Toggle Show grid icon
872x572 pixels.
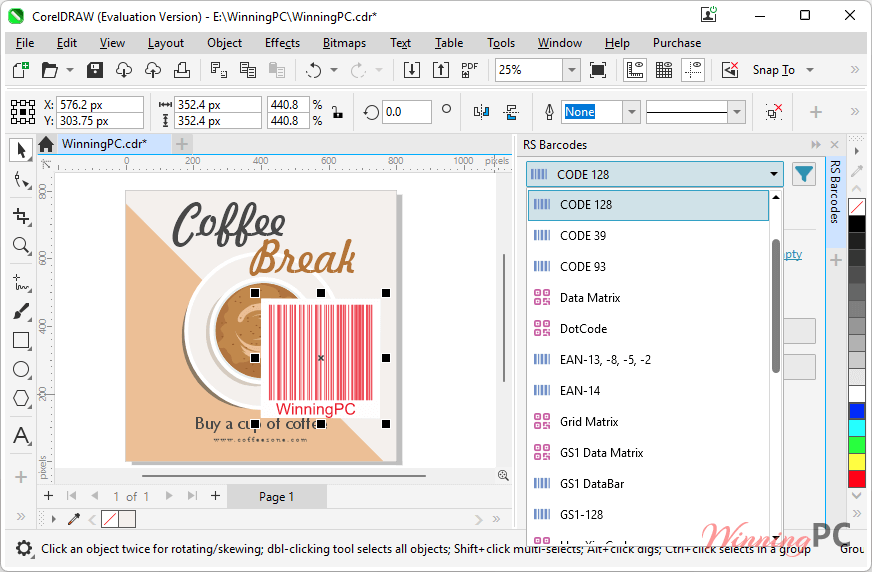[664, 70]
